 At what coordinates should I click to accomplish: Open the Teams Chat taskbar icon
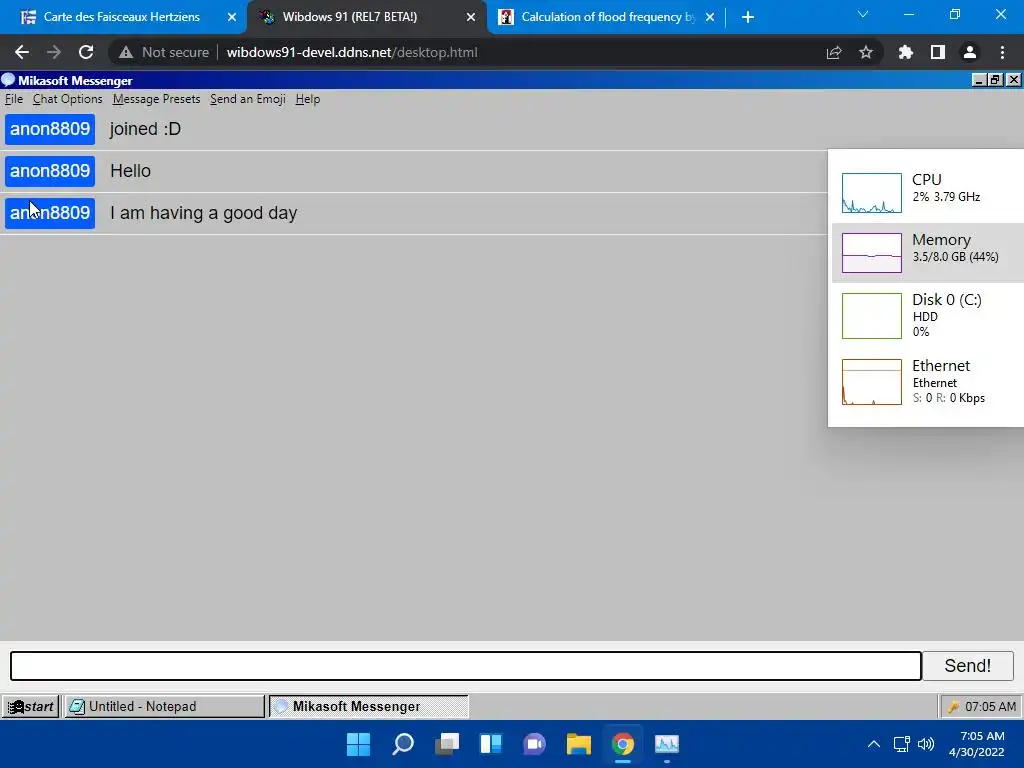[534, 744]
